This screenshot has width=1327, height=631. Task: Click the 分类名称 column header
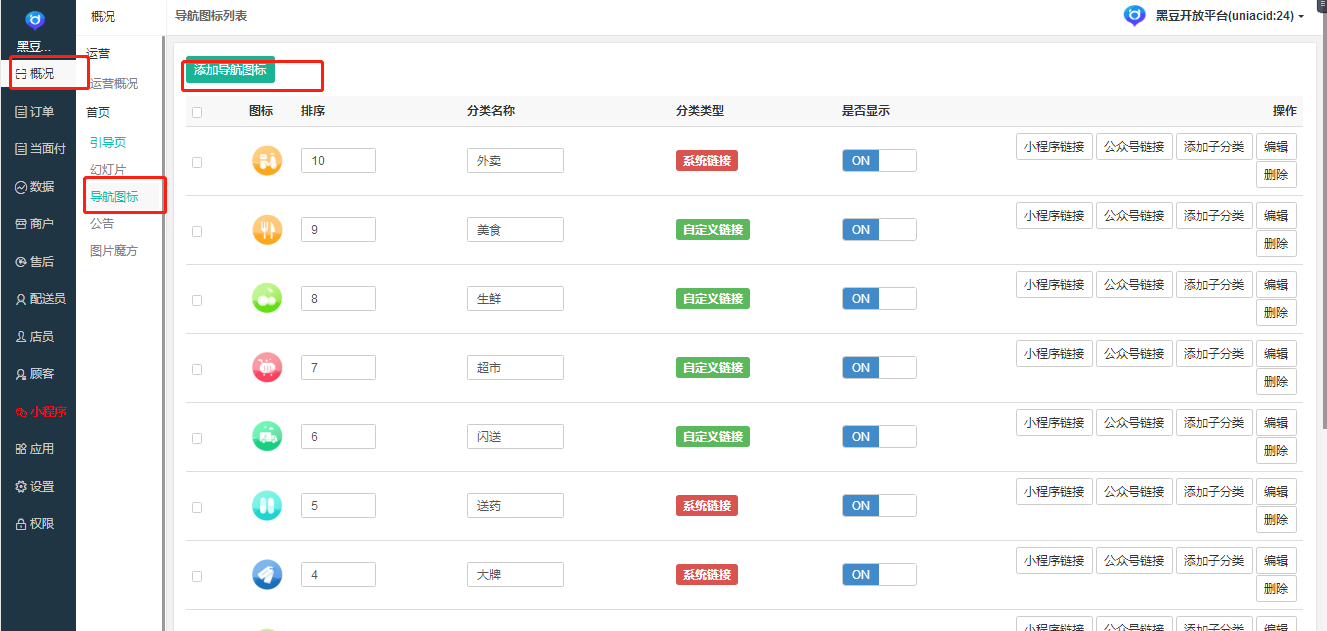(x=491, y=111)
